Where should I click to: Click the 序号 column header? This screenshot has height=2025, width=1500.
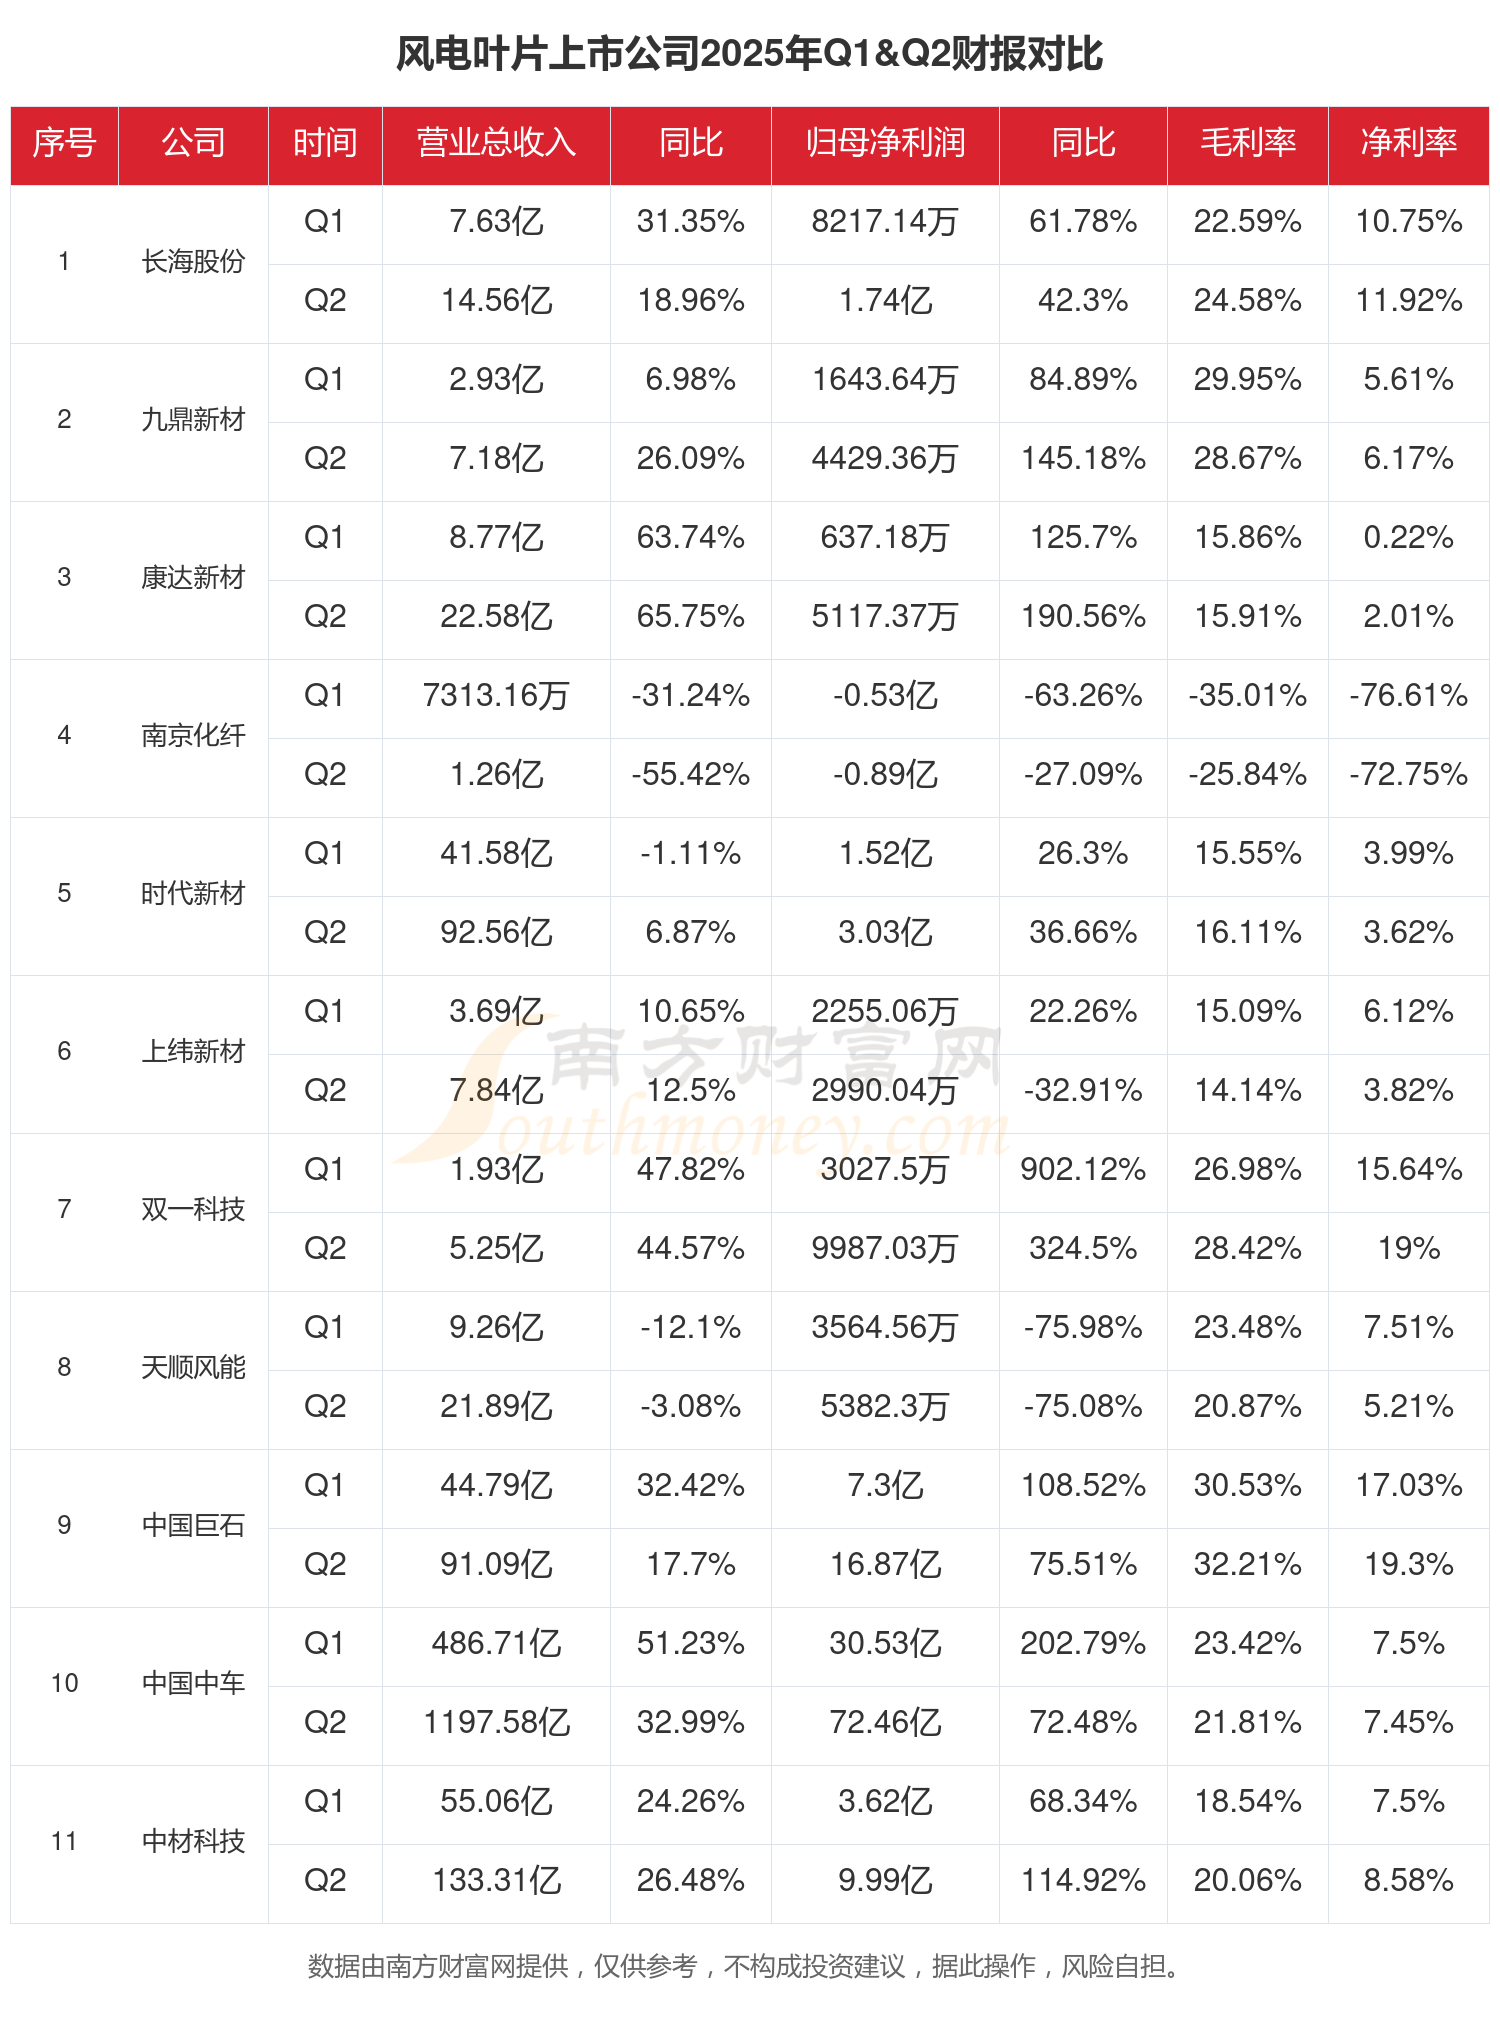(x=64, y=143)
